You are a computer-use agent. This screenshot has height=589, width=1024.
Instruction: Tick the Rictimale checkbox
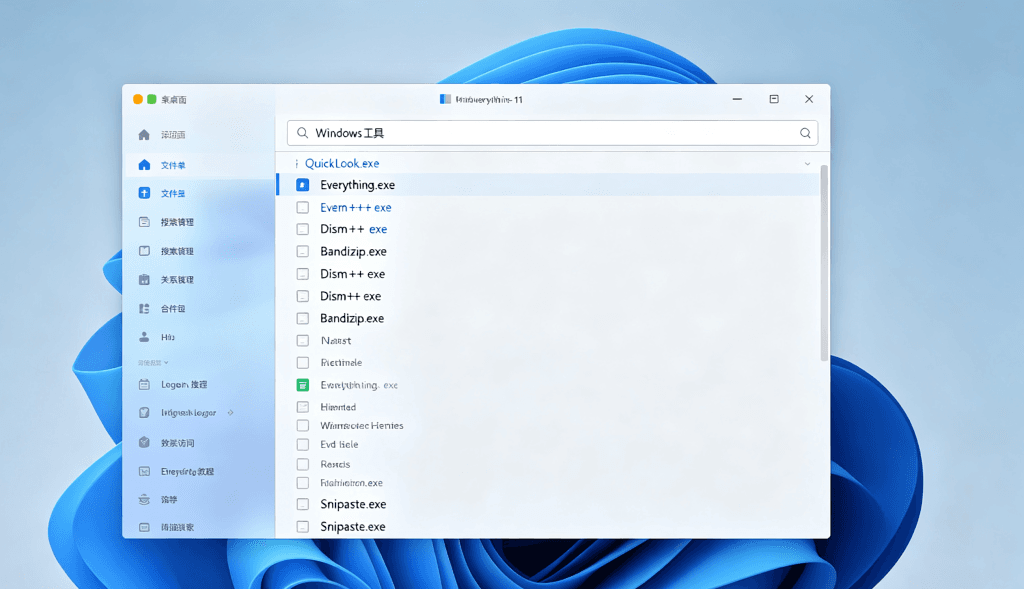coord(302,362)
